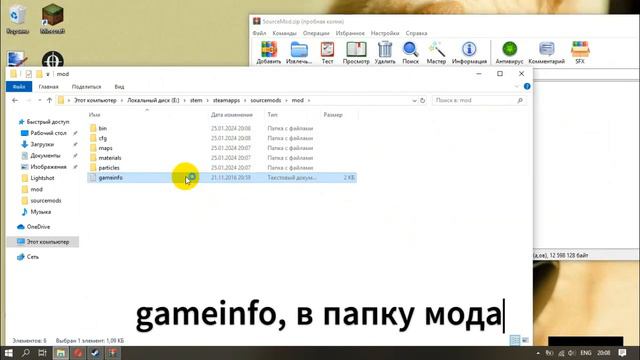This screenshot has width=640, height=360.
Task: Click WinRAR Find (Поиск) toolbar icon
Action: pyautogui.click(x=411, y=53)
